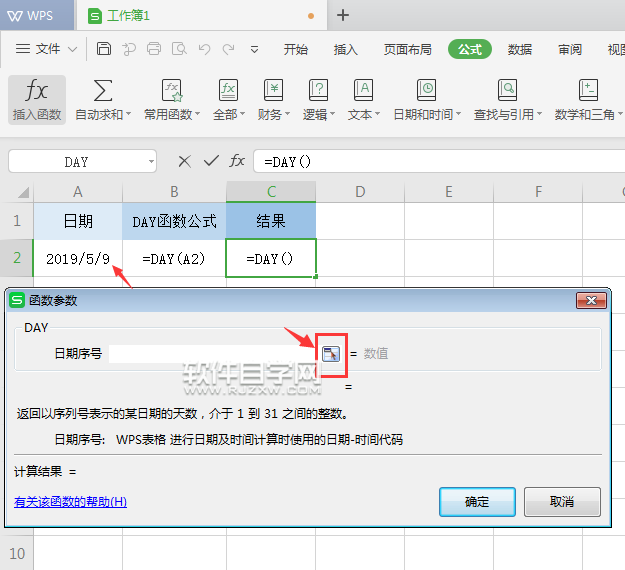The width and height of the screenshot is (625, 570).
Task: Select cell B2 containing =DAY(A2)
Action: pyautogui.click(x=174, y=258)
